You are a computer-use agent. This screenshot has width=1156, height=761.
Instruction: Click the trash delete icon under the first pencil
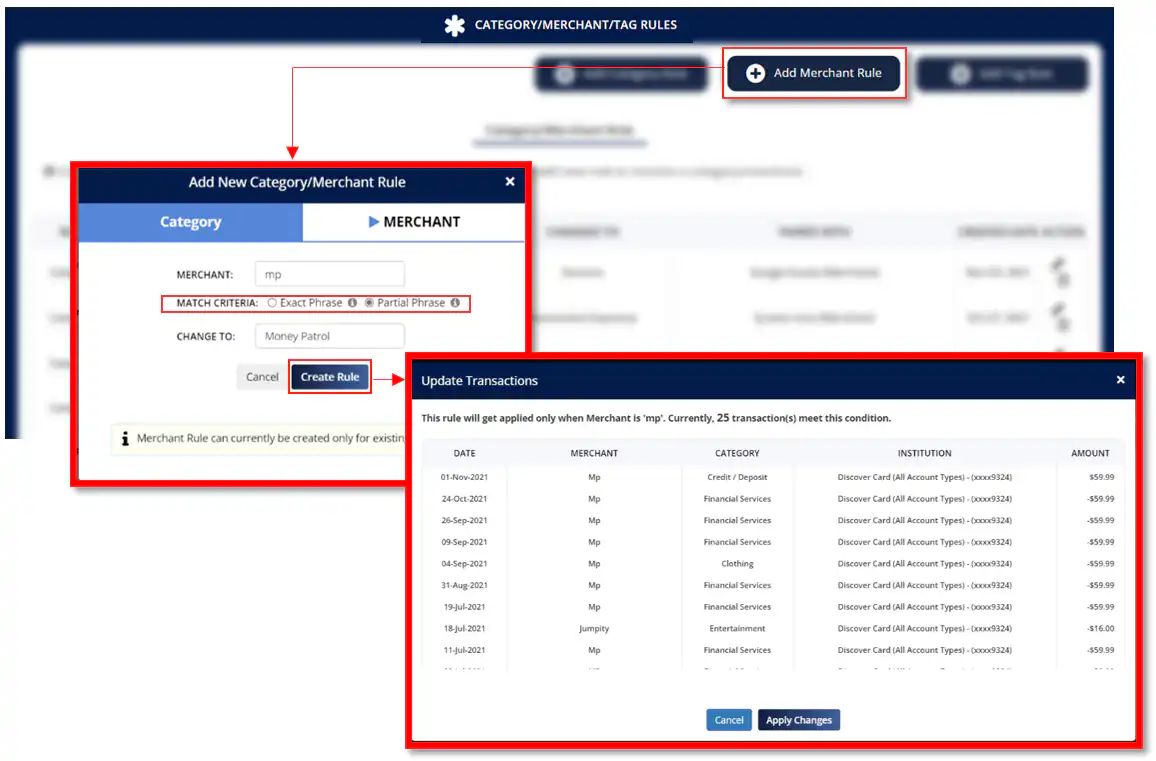pos(1064,282)
